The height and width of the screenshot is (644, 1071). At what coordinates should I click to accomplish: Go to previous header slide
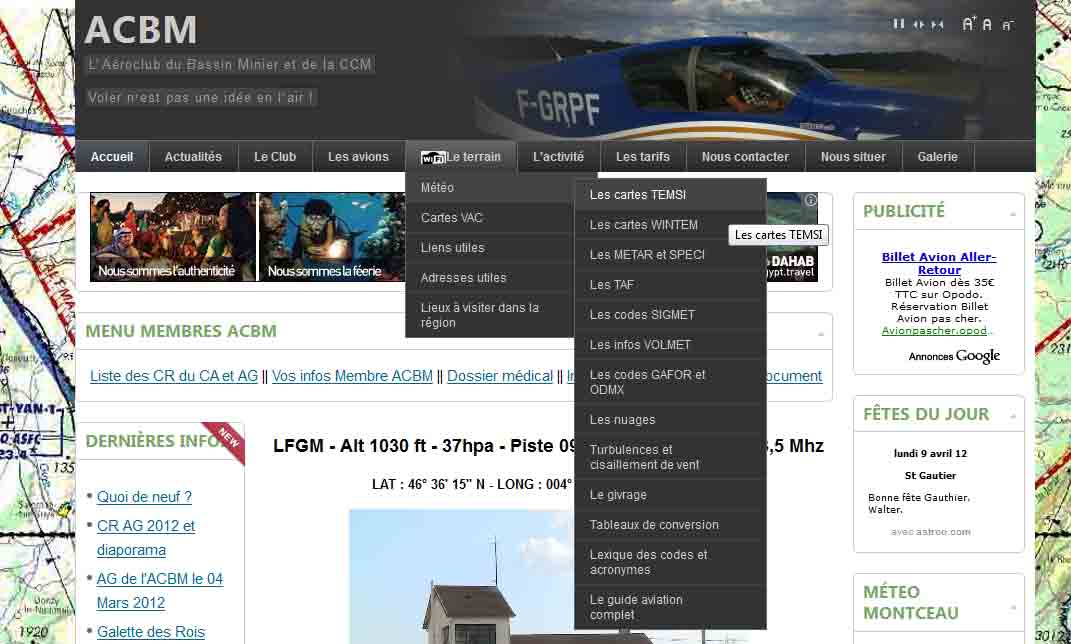tap(918, 24)
